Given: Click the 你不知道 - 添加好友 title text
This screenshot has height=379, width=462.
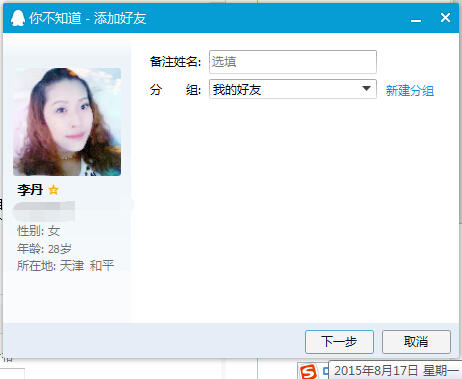Looking at the screenshot, I should click(88, 18).
